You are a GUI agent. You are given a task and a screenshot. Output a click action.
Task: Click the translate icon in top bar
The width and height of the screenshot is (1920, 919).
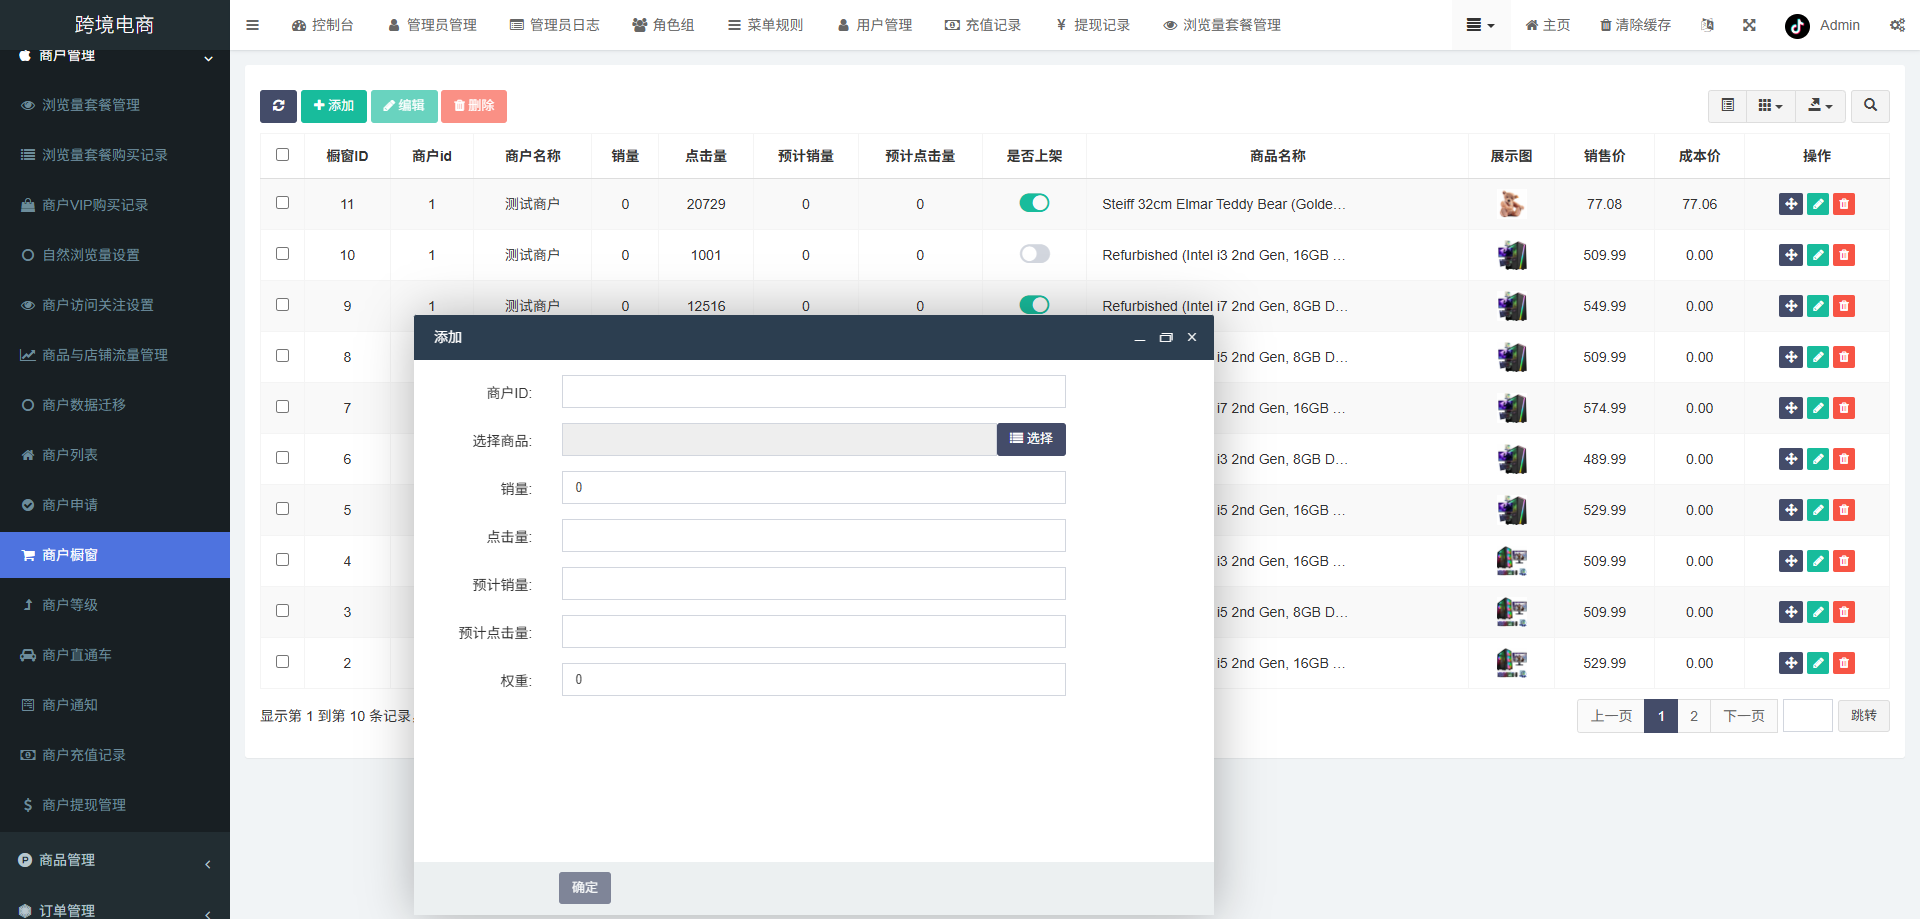click(1707, 25)
